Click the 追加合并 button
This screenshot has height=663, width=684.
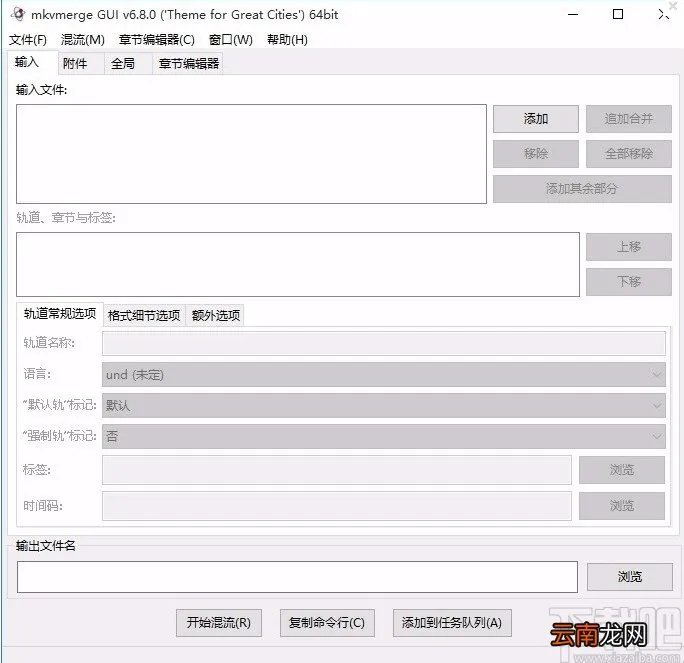pyautogui.click(x=629, y=119)
